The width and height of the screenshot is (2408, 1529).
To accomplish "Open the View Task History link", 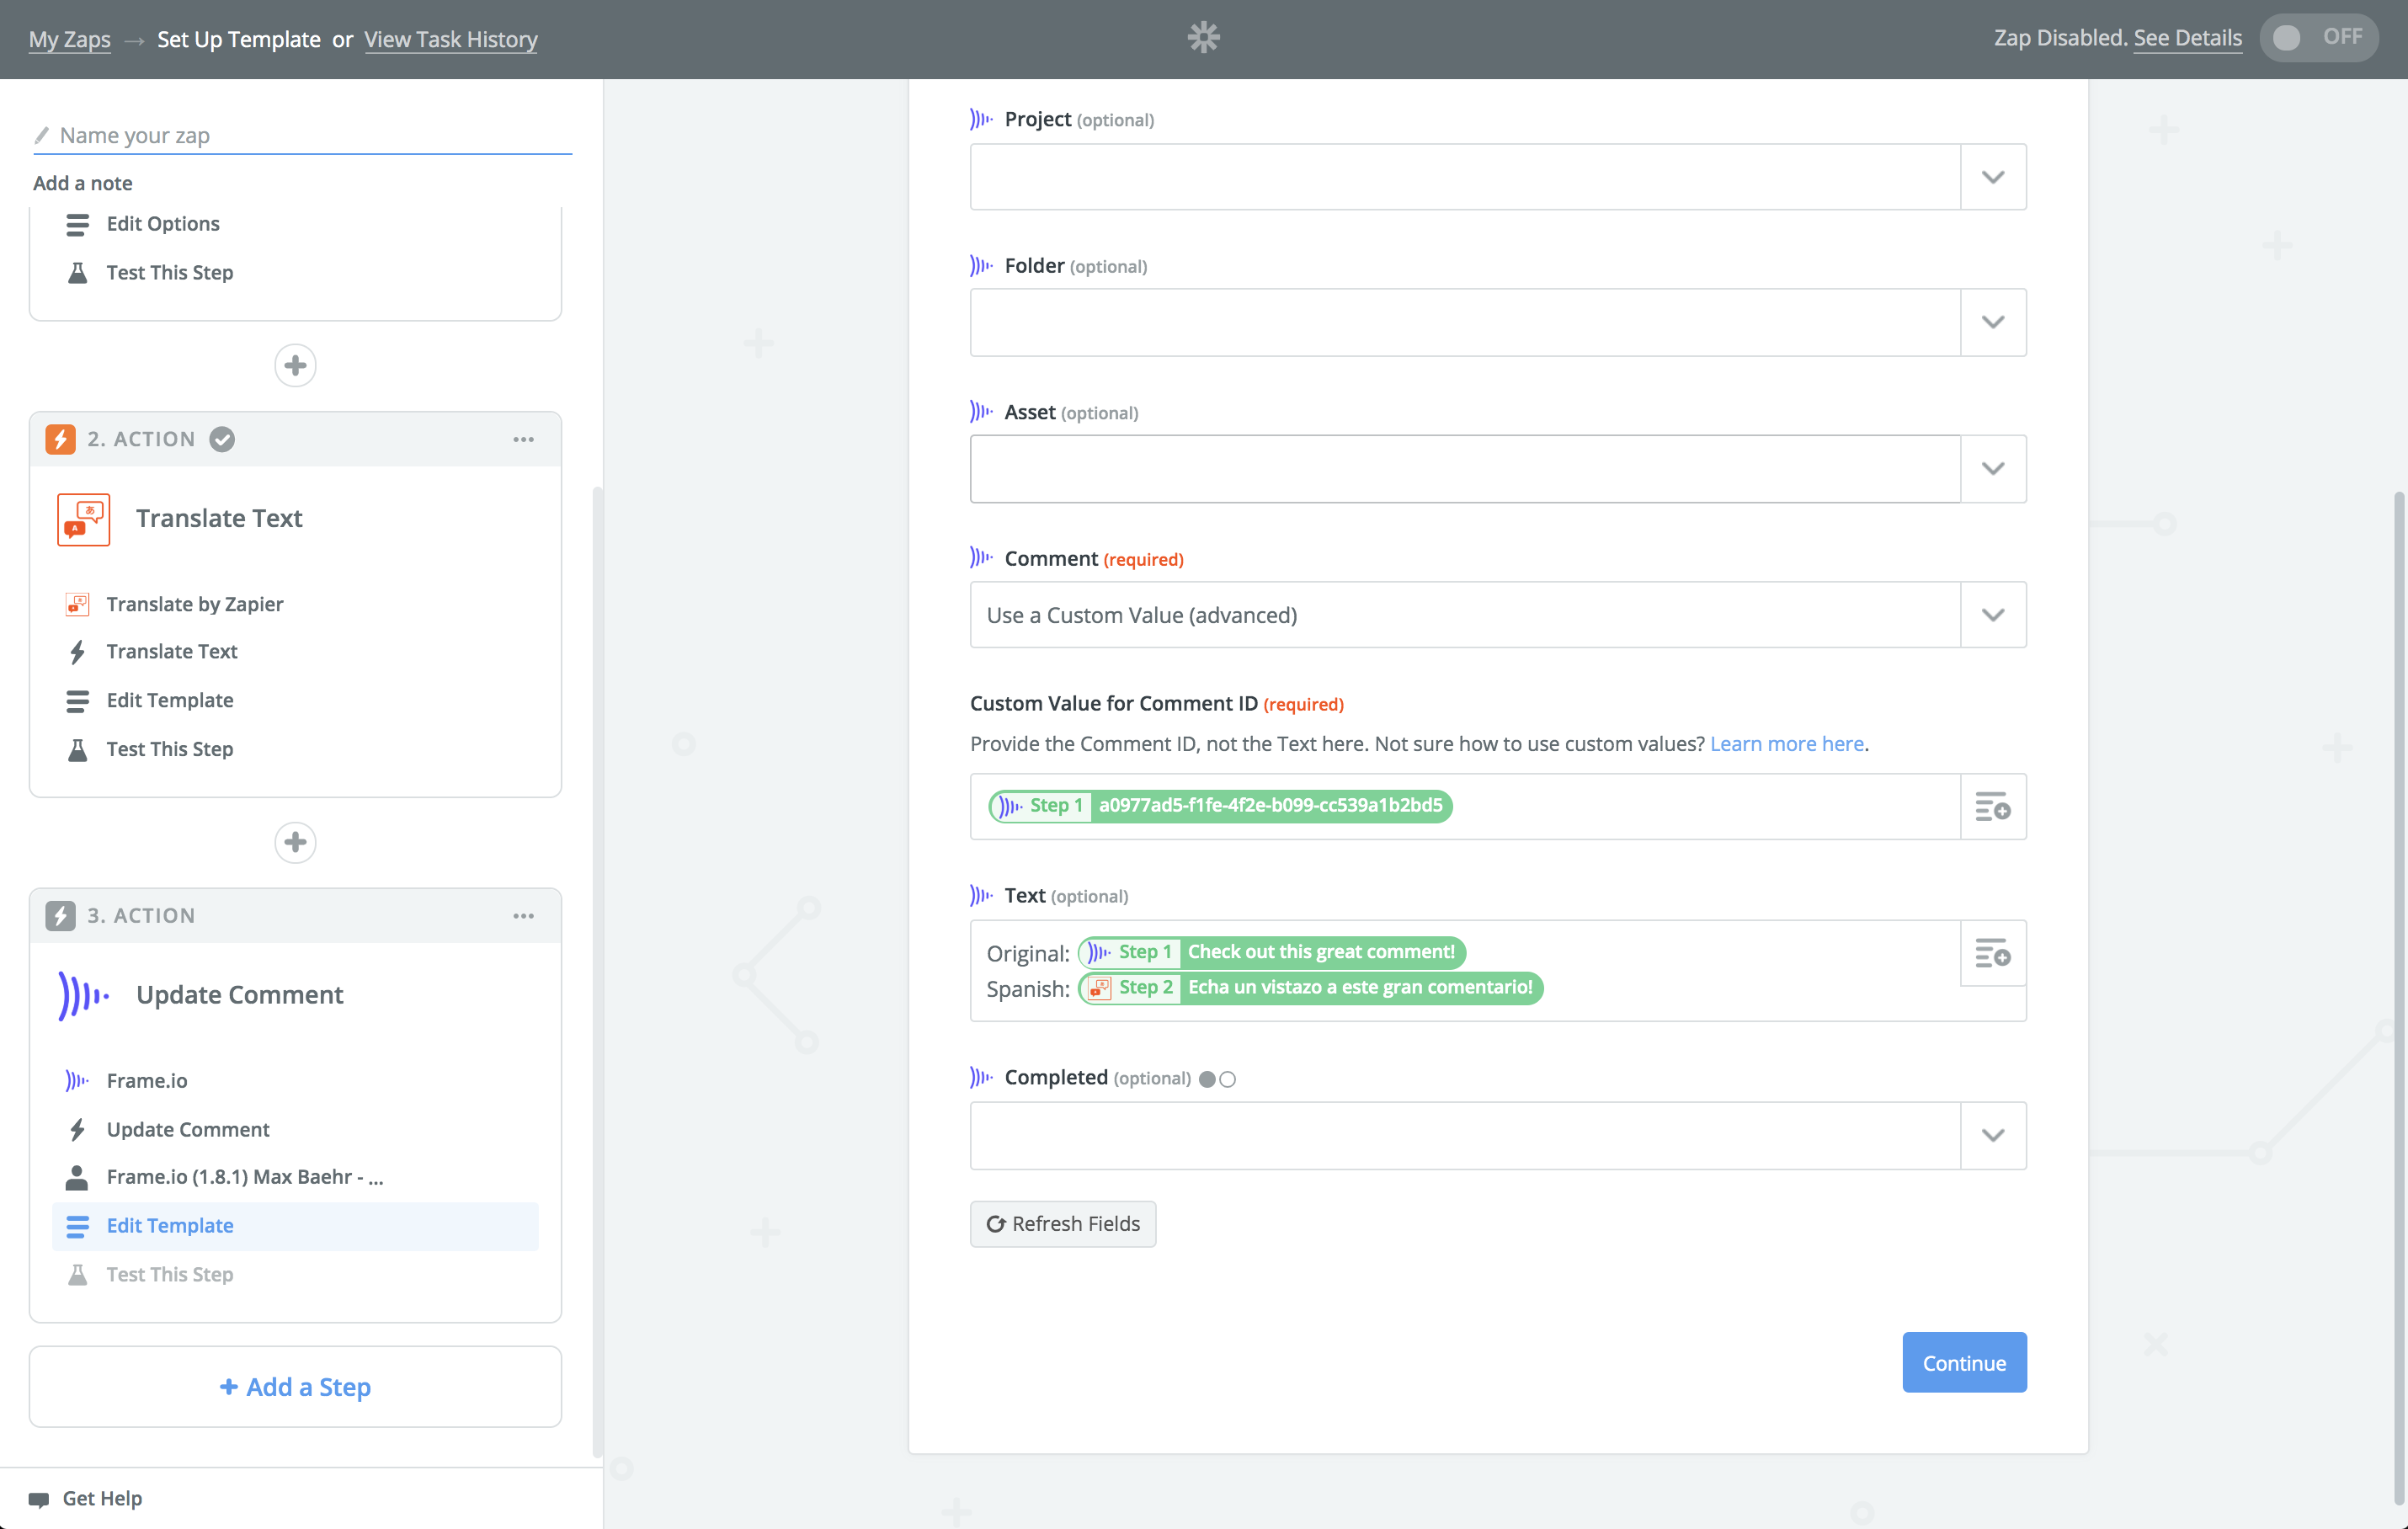I will tap(450, 39).
